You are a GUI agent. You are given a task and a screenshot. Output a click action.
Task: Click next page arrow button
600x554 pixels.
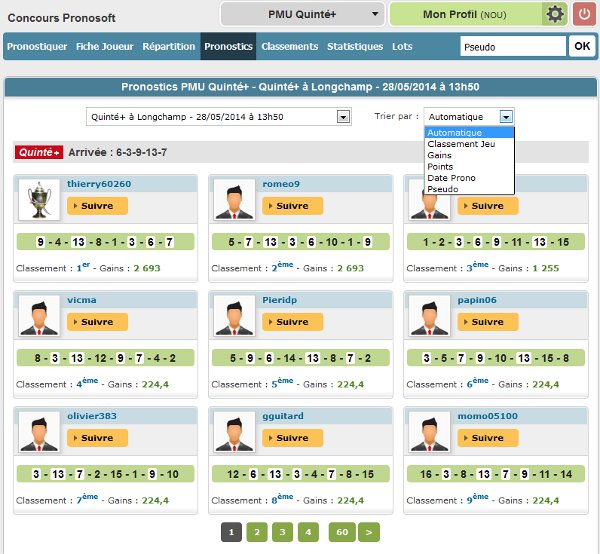[369, 532]
